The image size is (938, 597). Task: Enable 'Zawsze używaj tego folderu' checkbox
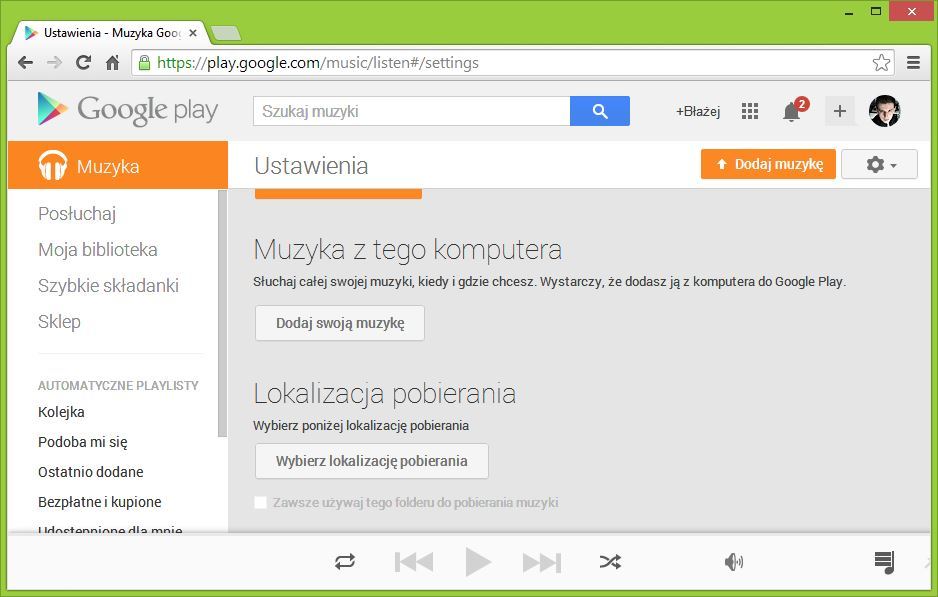[260, 502]
